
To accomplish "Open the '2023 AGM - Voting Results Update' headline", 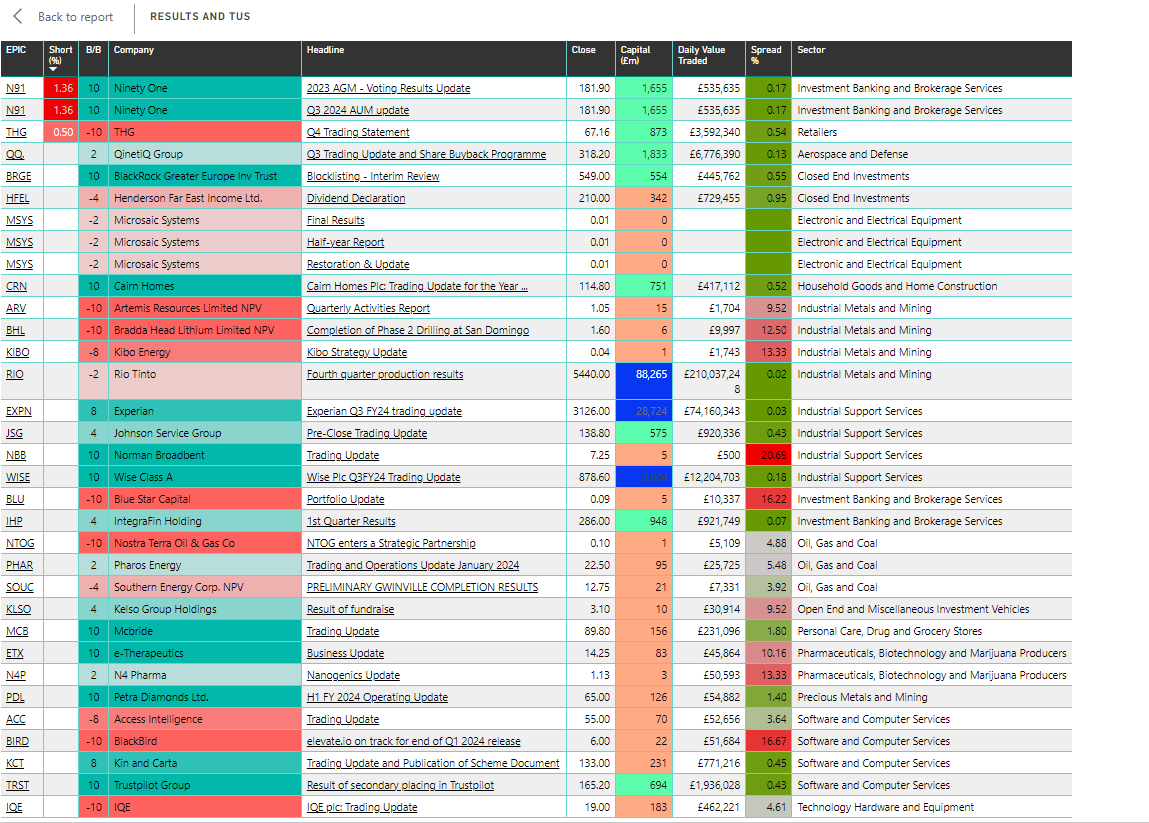I will click(389, 88).
